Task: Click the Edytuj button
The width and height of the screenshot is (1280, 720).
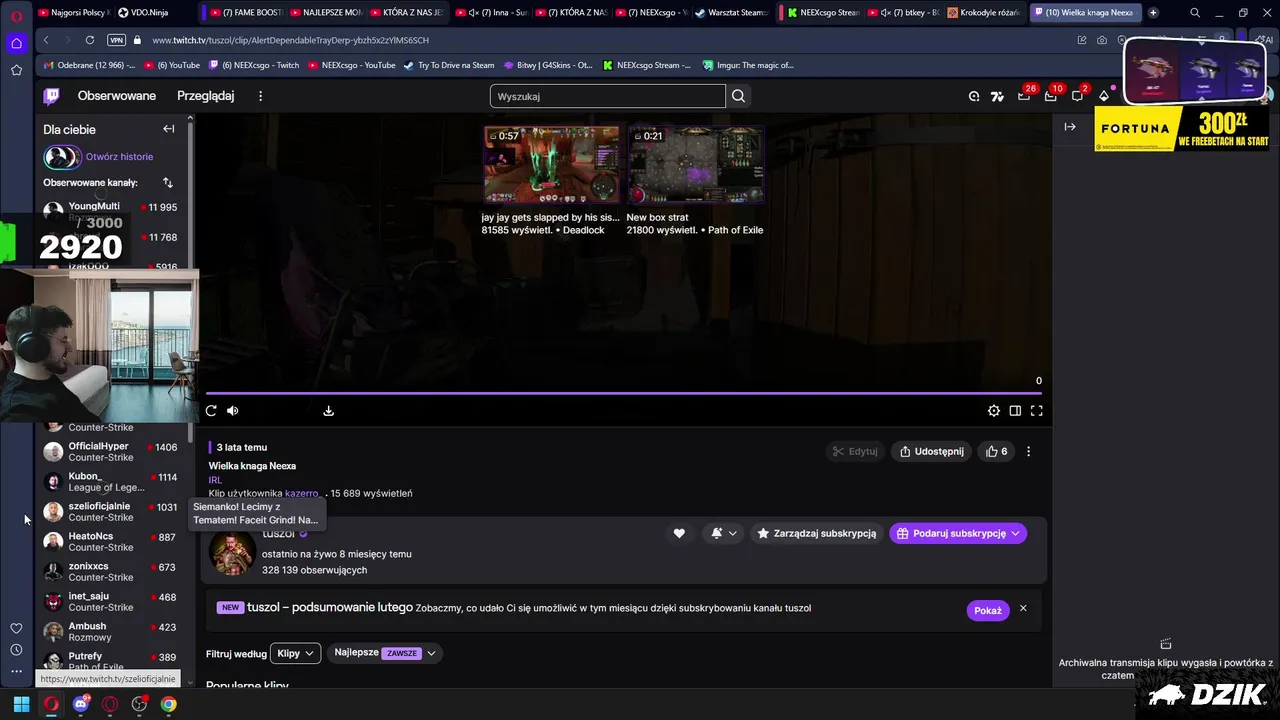Action: point(854,451)
